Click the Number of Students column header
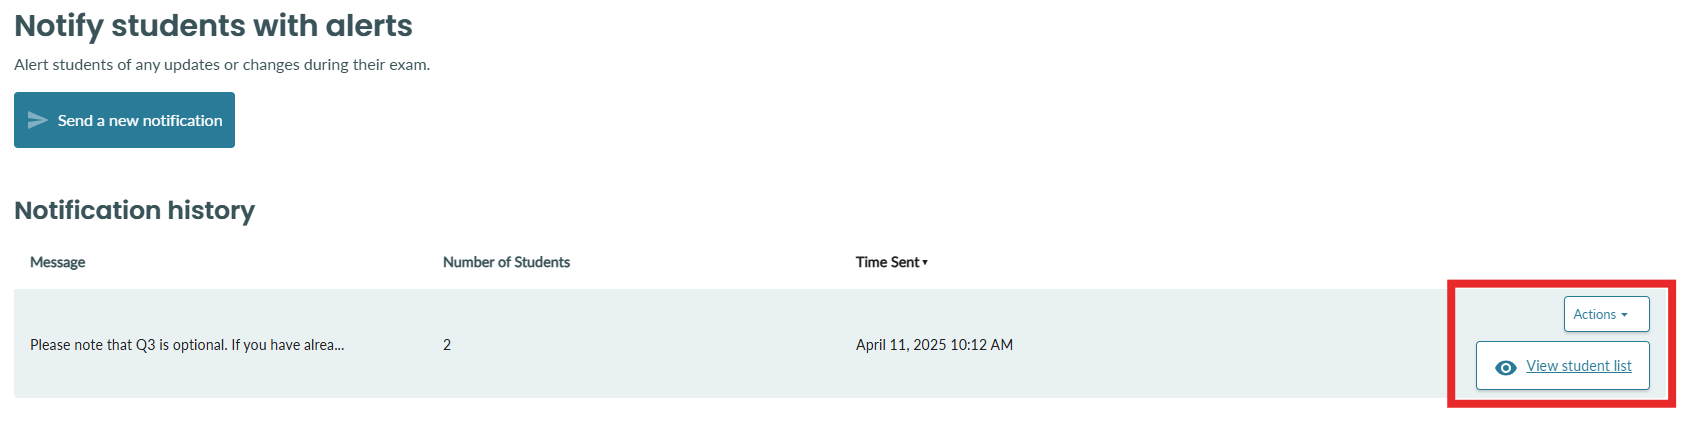The width and height of the screenshot is (1684, 429). (506, 262)
